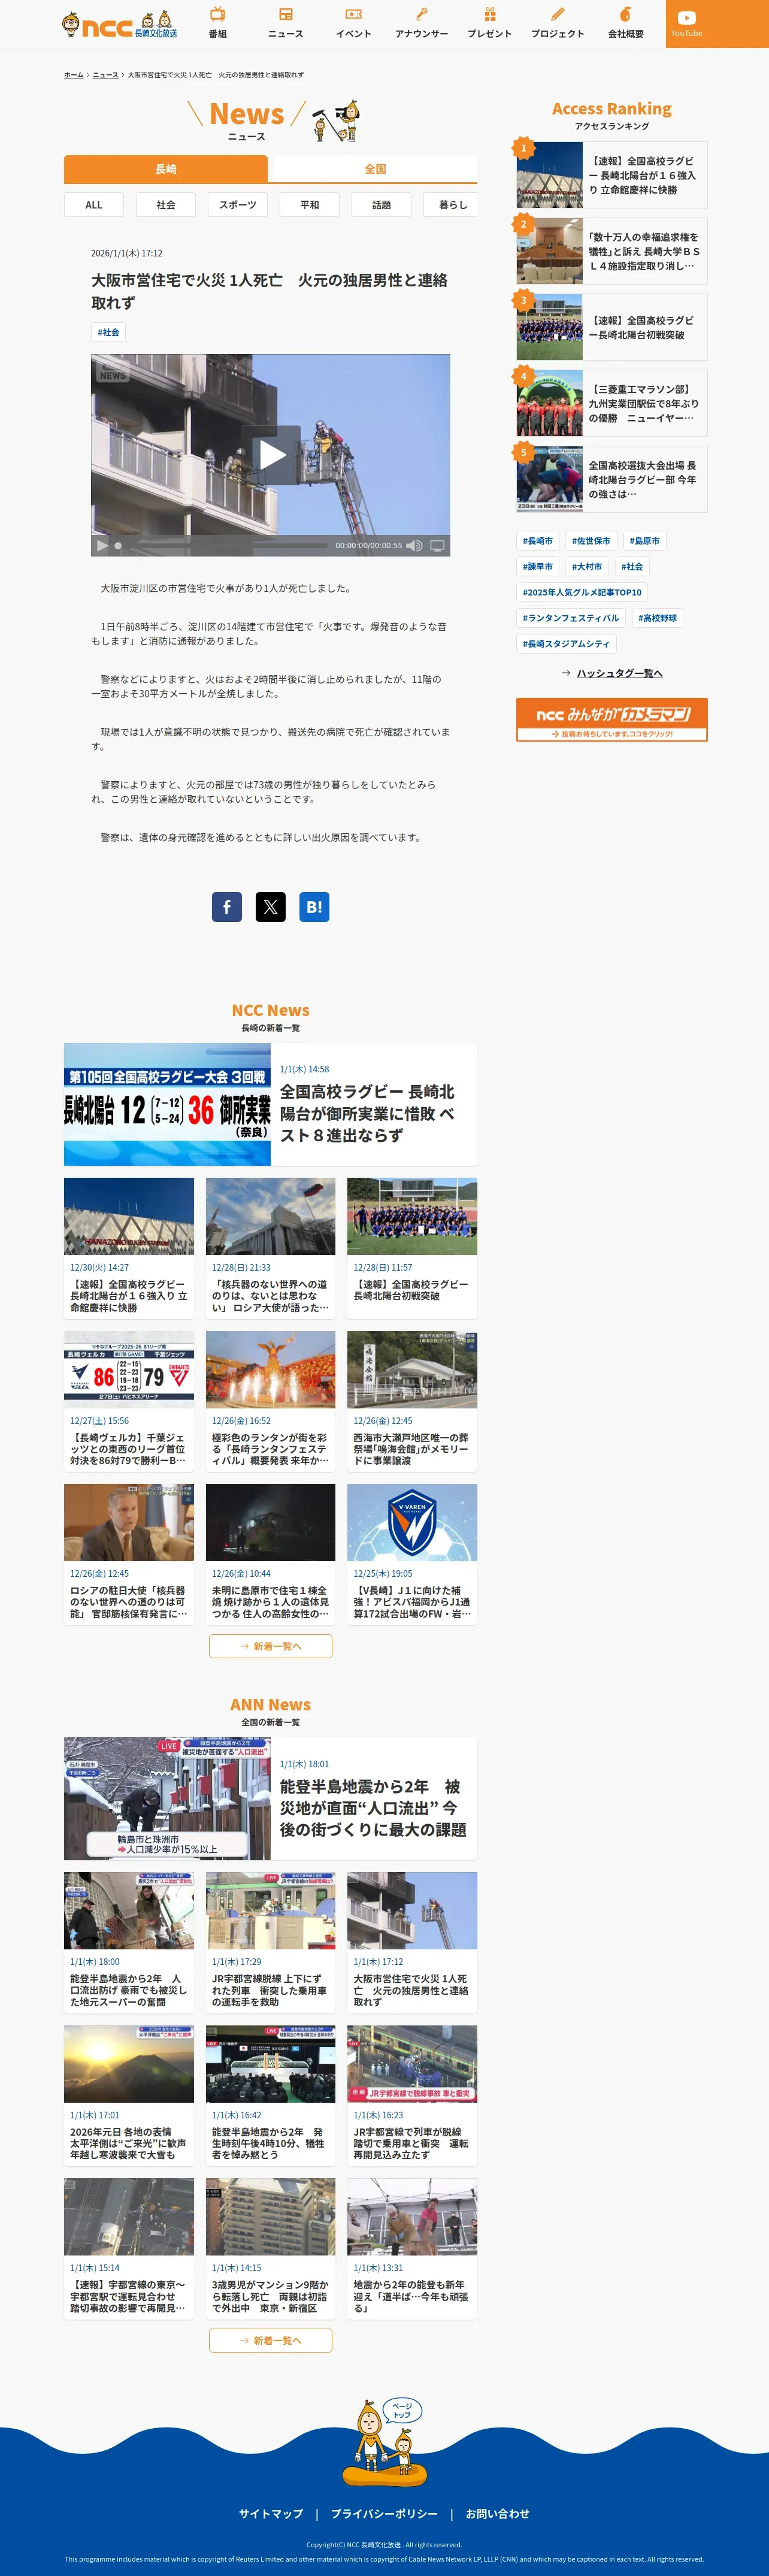This screenshot has width=769, height=2576.
Task: Open ranking item 4 三菱重工マラソン部 article
Action: point(612,403)
